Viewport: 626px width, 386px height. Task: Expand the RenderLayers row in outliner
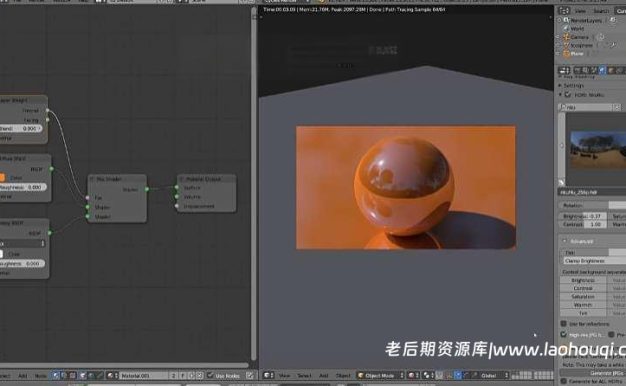tap(560, 20)
